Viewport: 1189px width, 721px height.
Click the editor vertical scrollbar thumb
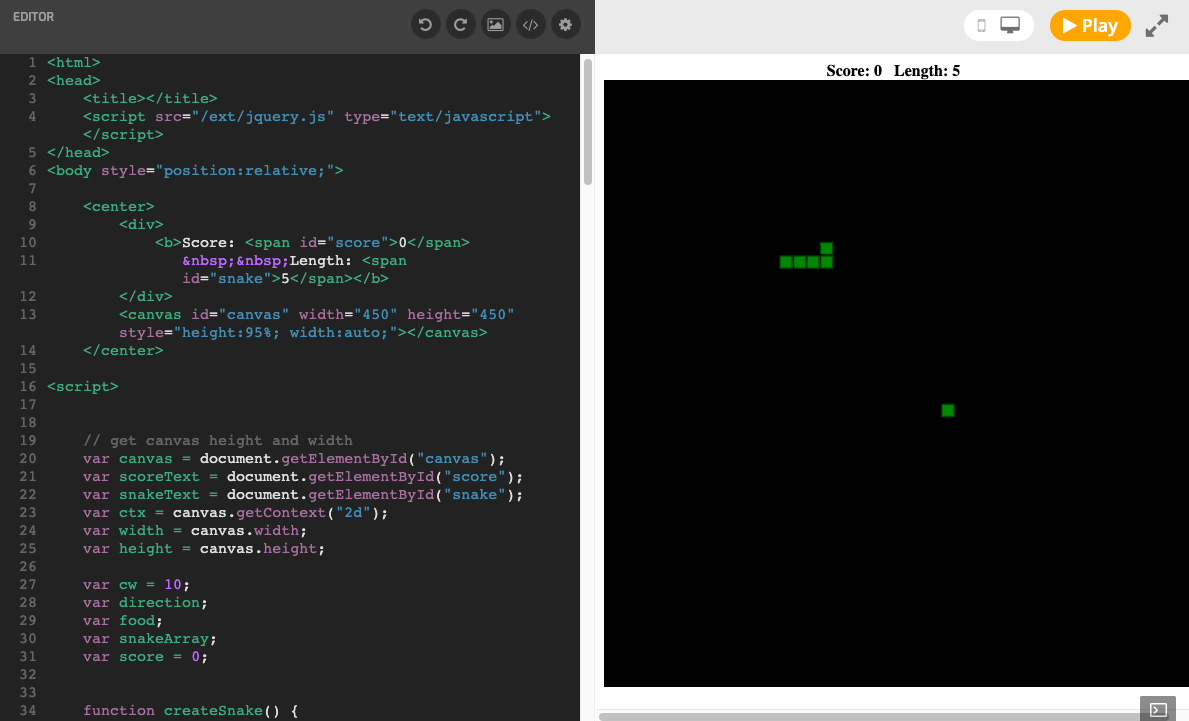[x=588, y=122]
